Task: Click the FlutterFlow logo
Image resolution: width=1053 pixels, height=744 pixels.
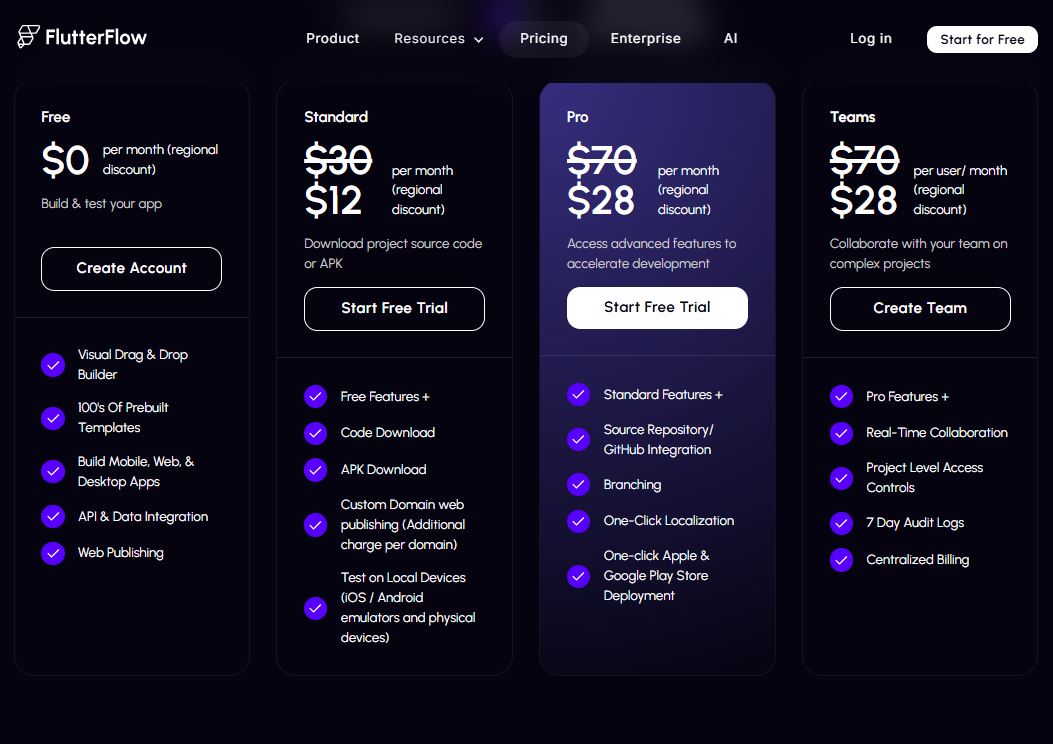Action: [x=80, y=37]
